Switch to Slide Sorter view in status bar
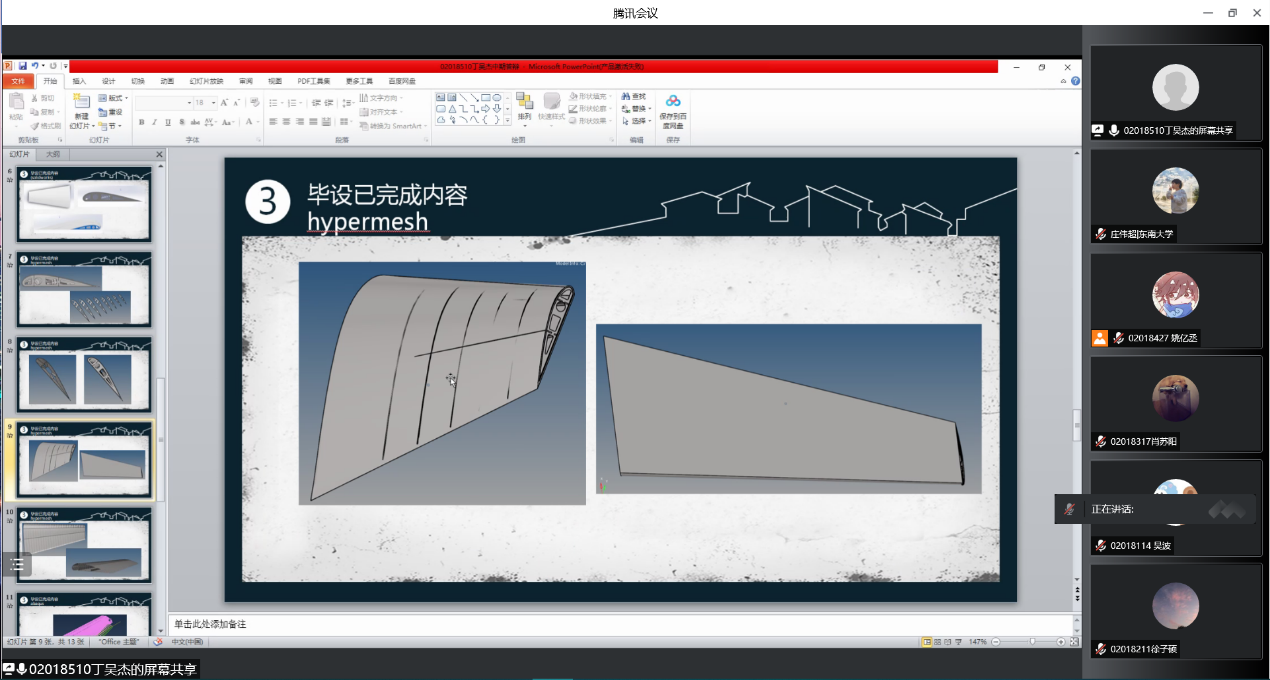 (x=938, y=641)
